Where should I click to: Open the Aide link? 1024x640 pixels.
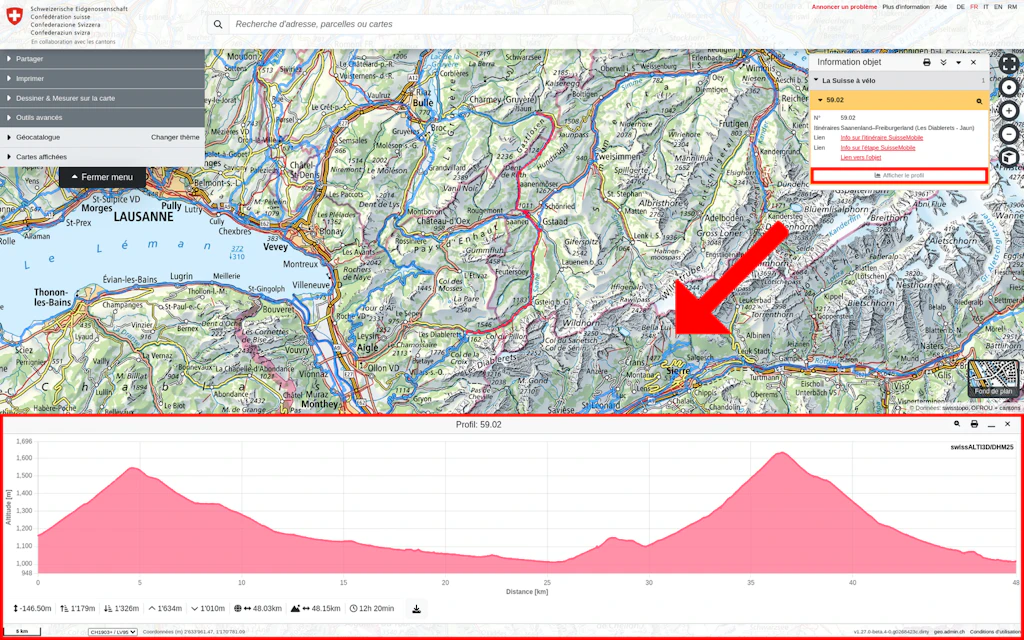(x=941, y=7)
